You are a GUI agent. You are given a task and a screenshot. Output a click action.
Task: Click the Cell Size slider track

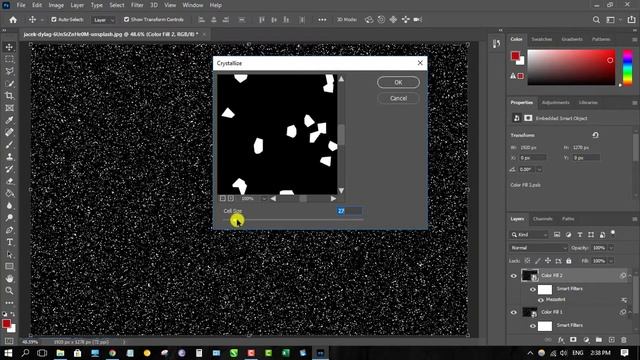coord(294,220)
